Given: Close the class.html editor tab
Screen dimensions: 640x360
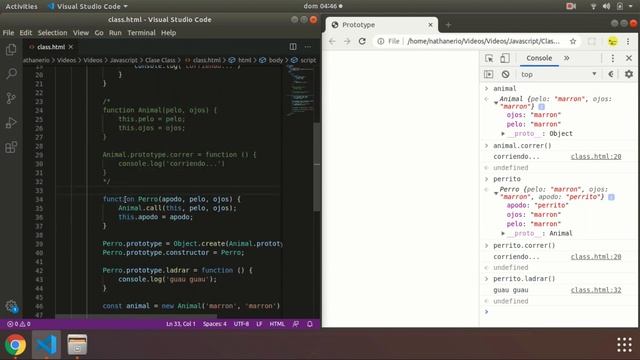Looking at the screenshot, I should (71, 47).
